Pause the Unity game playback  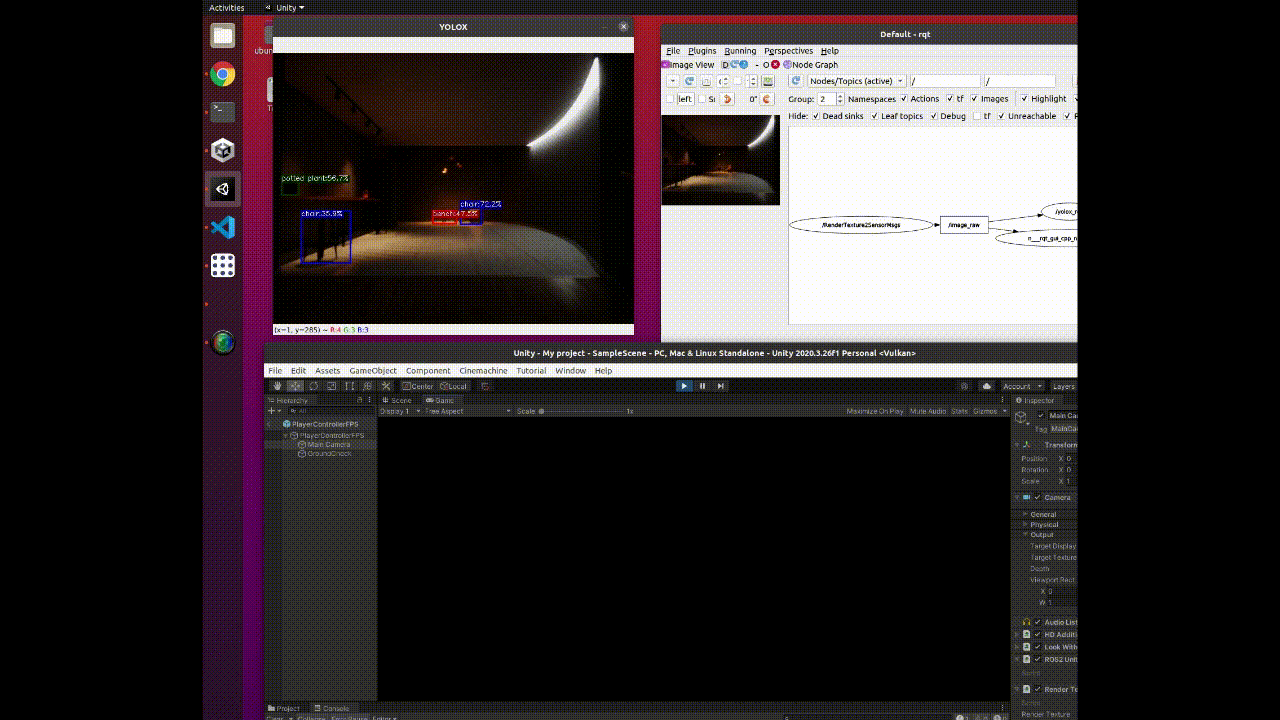[702, 386]
